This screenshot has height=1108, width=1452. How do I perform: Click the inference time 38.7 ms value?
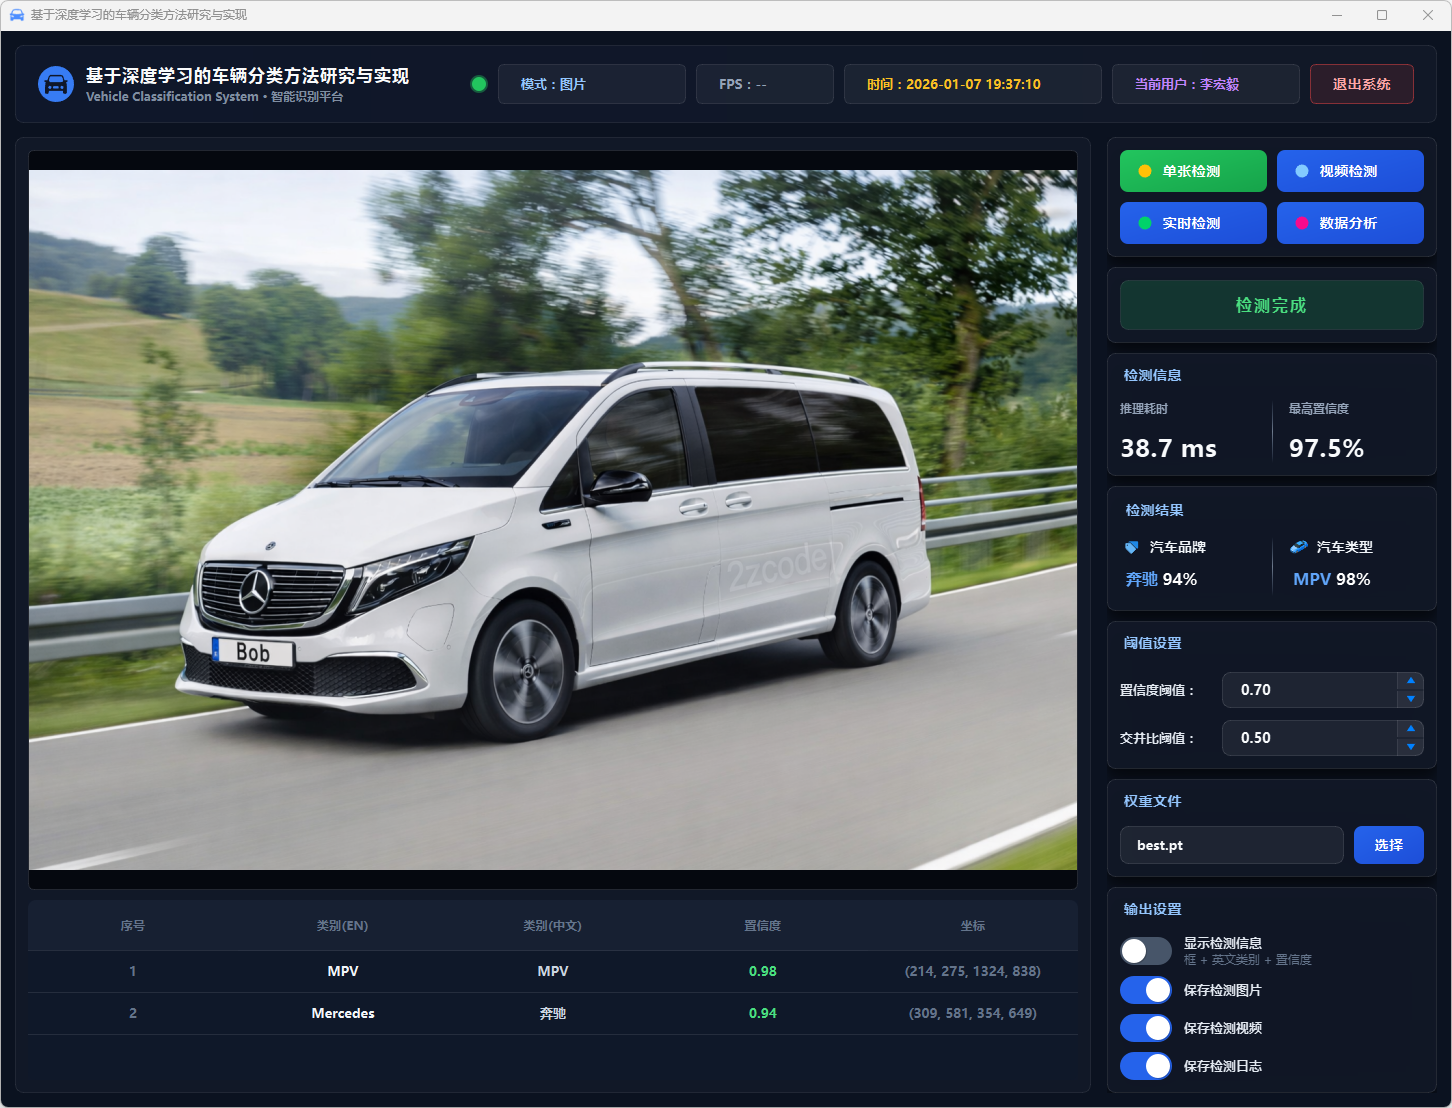(x=1169, y=448)
